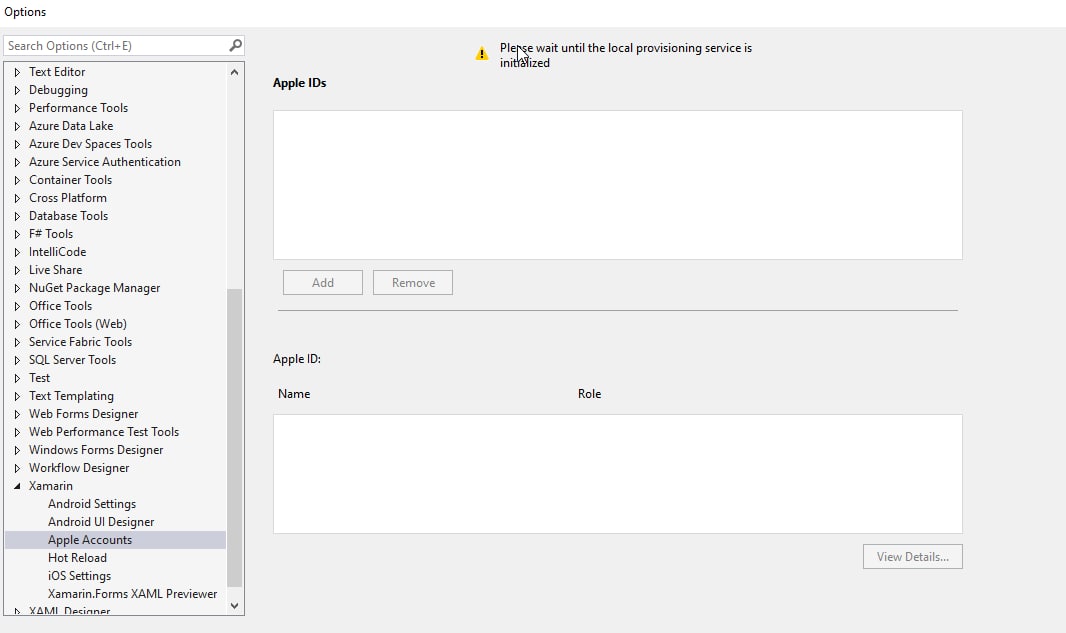The width and height of the screenshot is (1066, 633).
Task: Expand the Debugging node
Action: [x=18, y=90]
